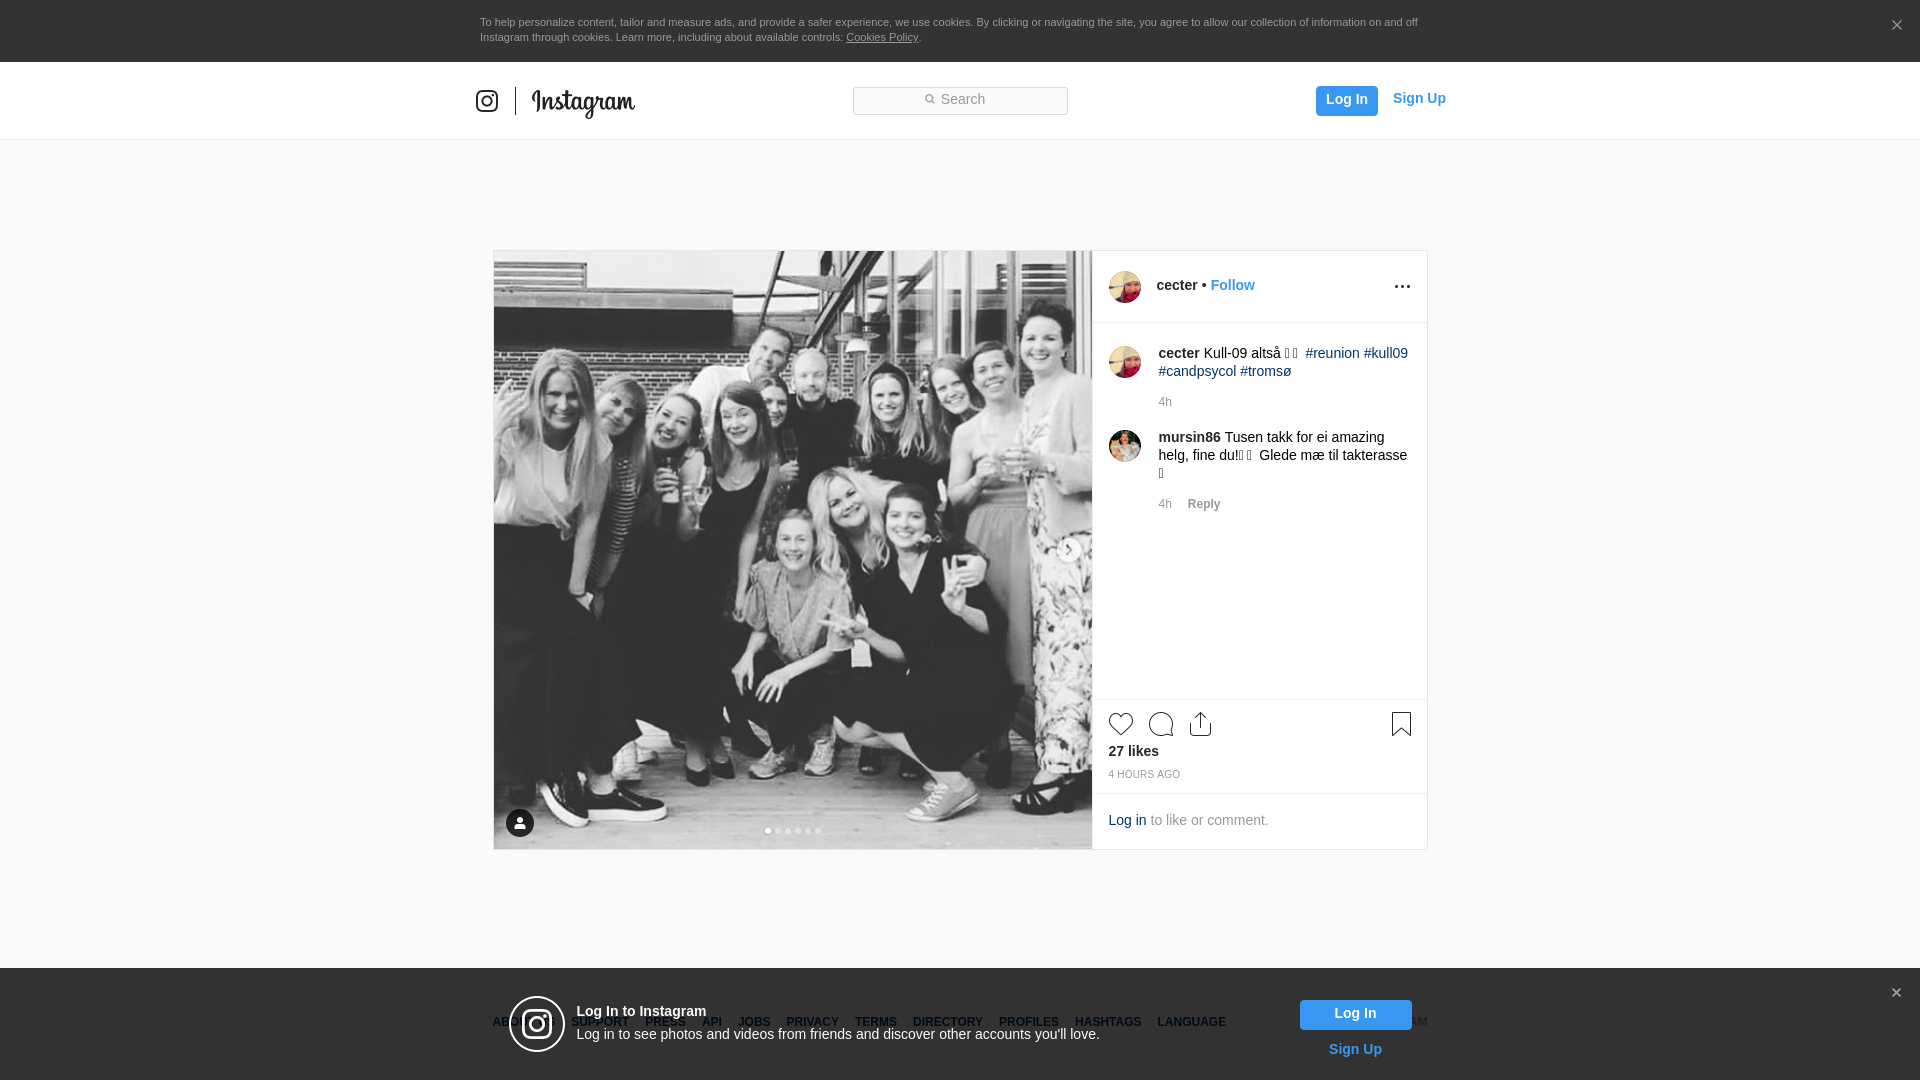Image resolution: width=1920 pixels, height=1080 pixels.
Task: Focus the Search input field
Action: (x=960, y=101)
